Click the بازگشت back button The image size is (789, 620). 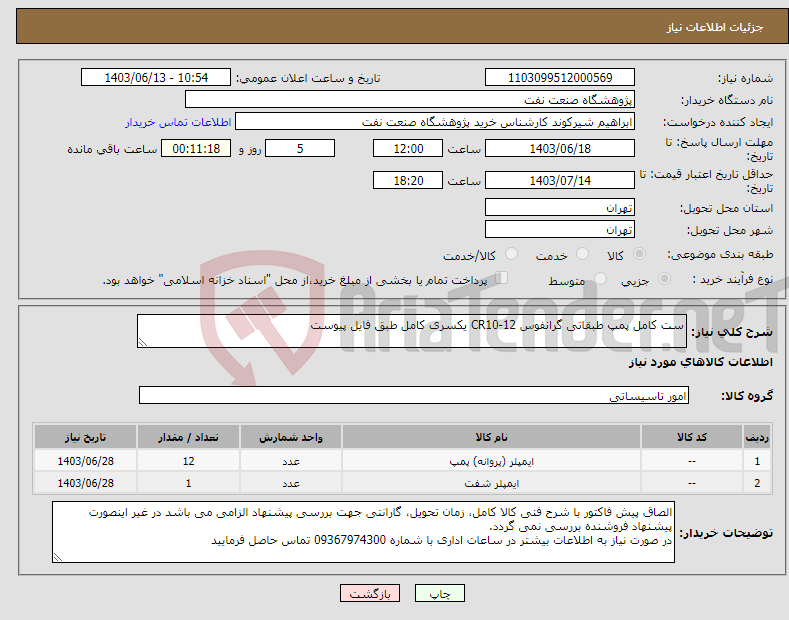[x=370, y=593]
